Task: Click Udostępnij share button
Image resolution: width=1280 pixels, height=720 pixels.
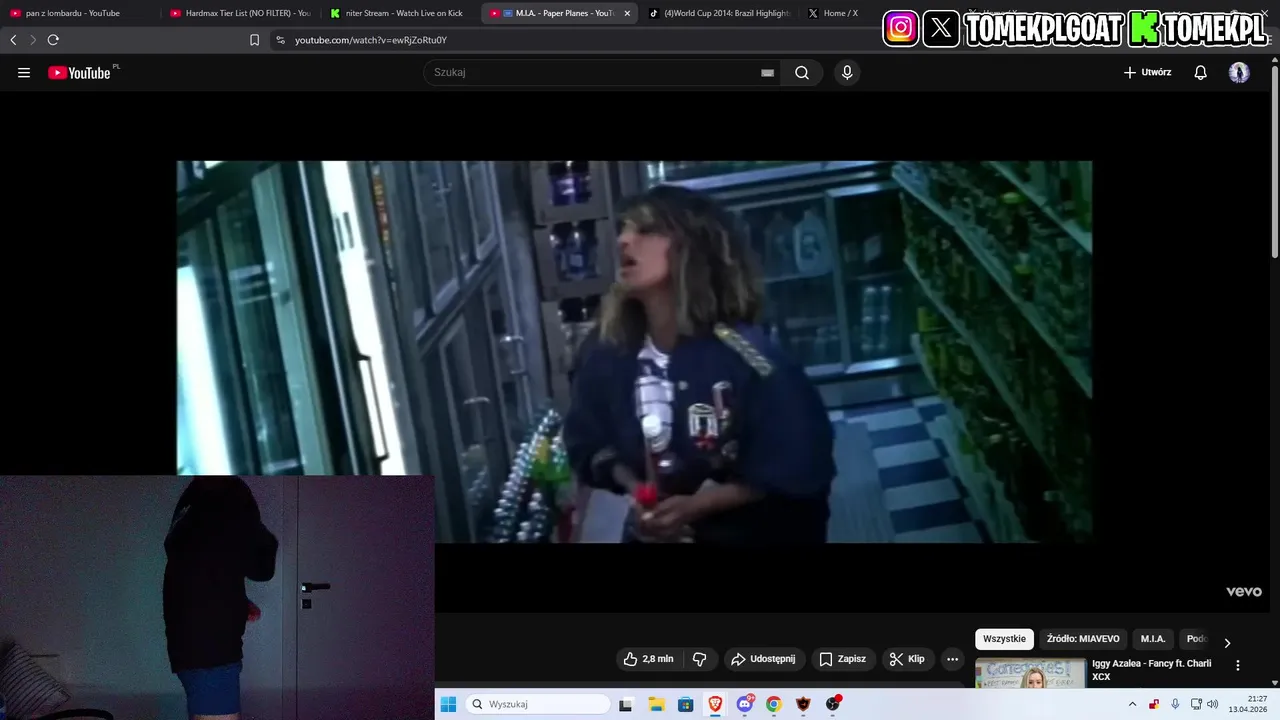Action: point(764,659)
